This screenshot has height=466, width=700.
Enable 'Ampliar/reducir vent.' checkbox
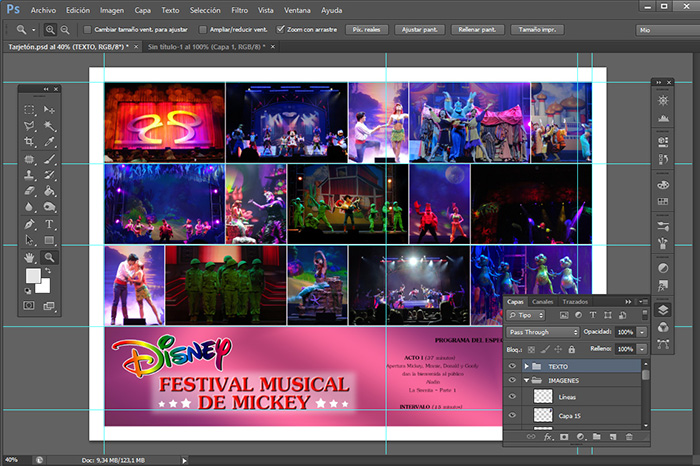click(203, 30)
